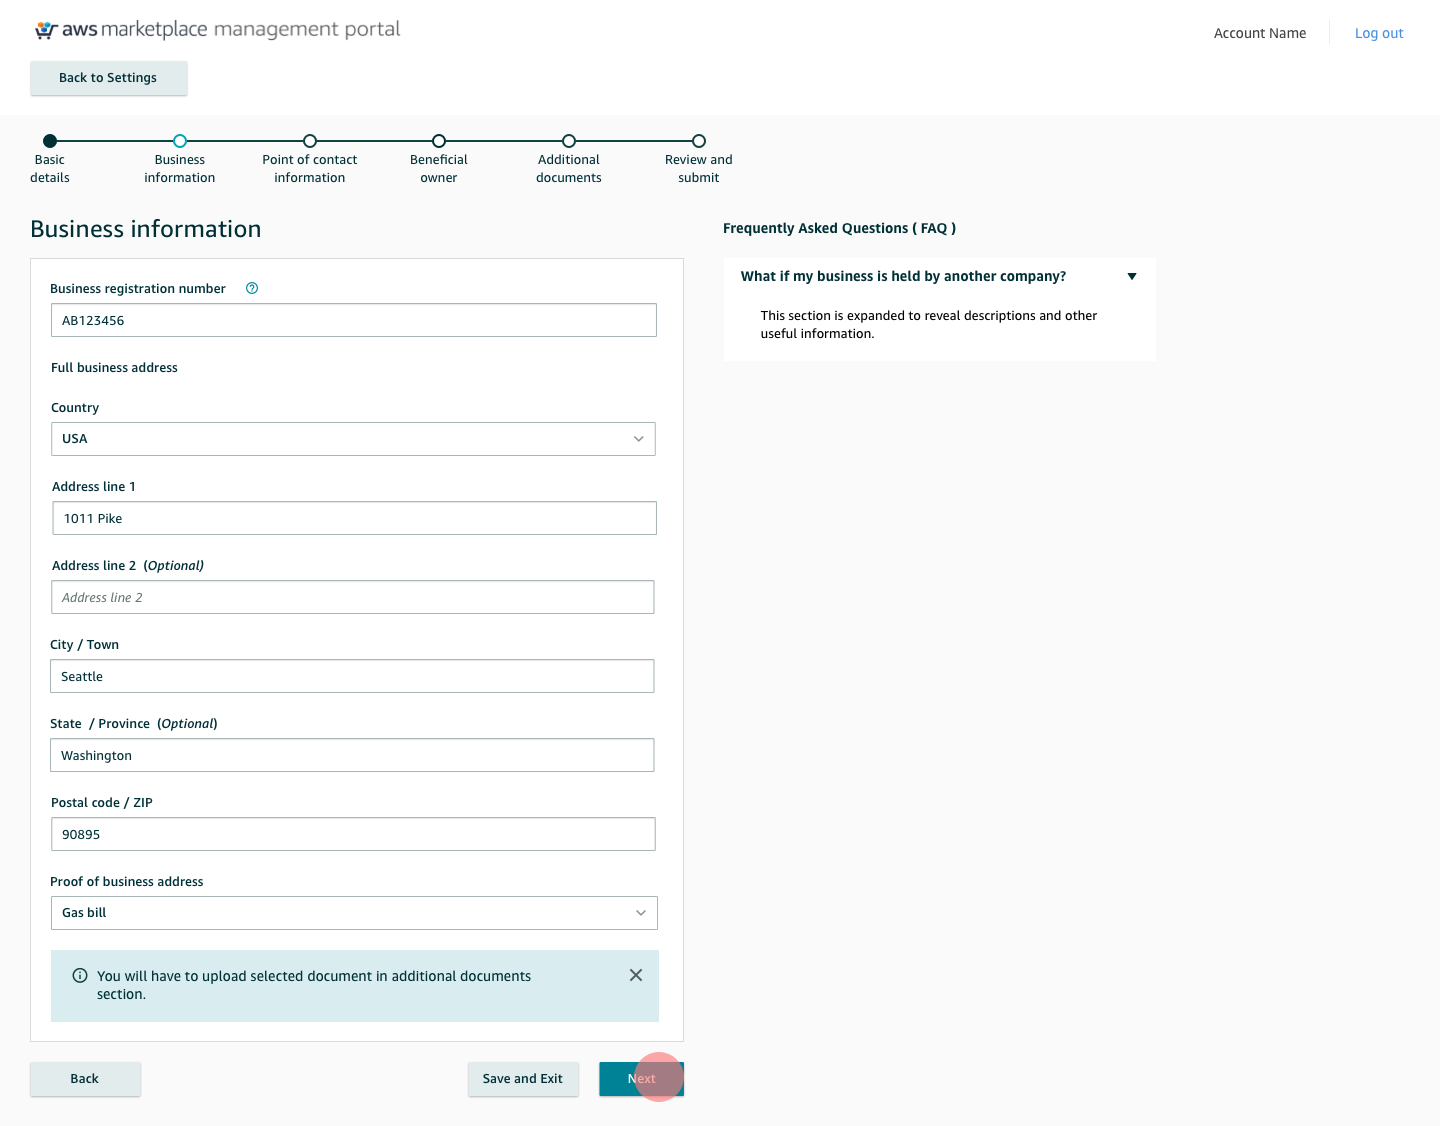Open help icon beside Business registration number

point(252,288)
